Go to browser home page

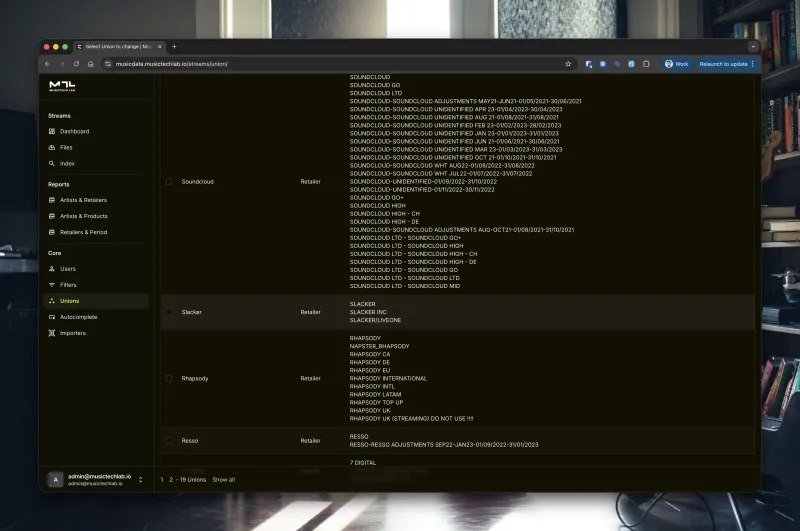[x=90, y=64]
